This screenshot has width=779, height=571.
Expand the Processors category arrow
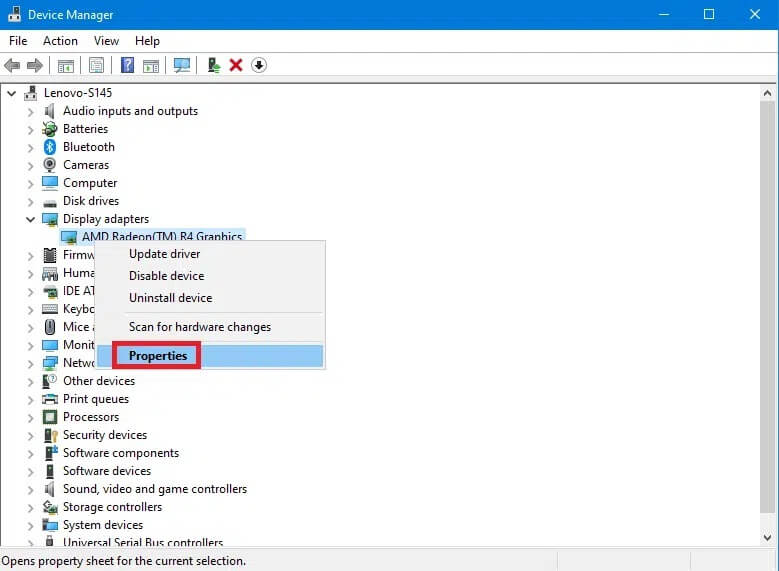(x=31, y=417)
